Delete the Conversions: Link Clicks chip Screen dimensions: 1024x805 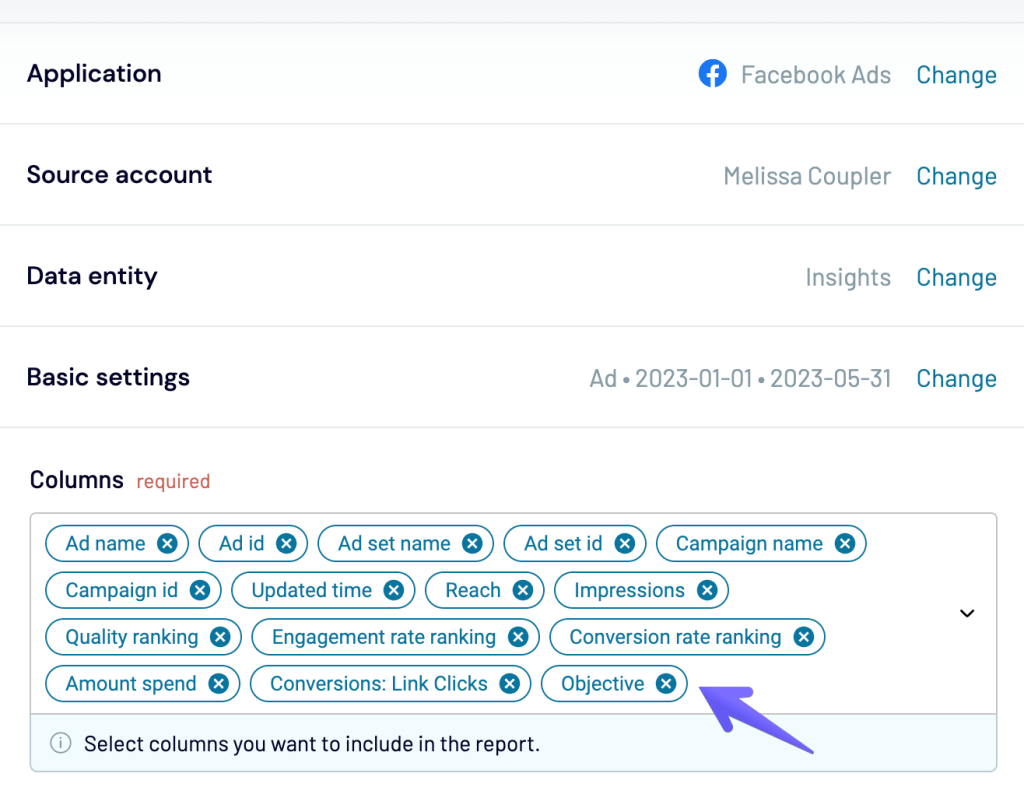point(509,685)
